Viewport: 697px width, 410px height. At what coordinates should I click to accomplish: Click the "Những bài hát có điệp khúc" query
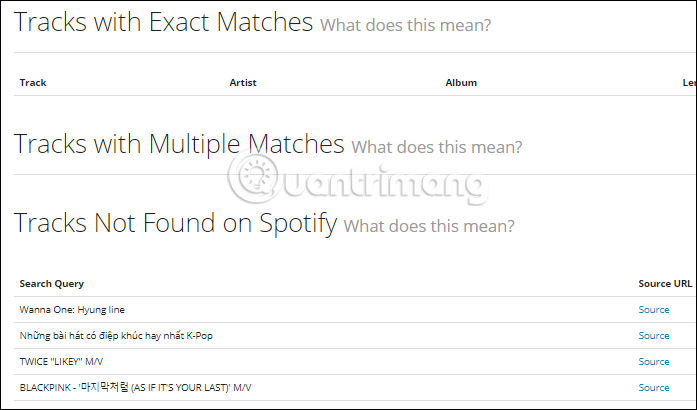(x=116, y=336)
